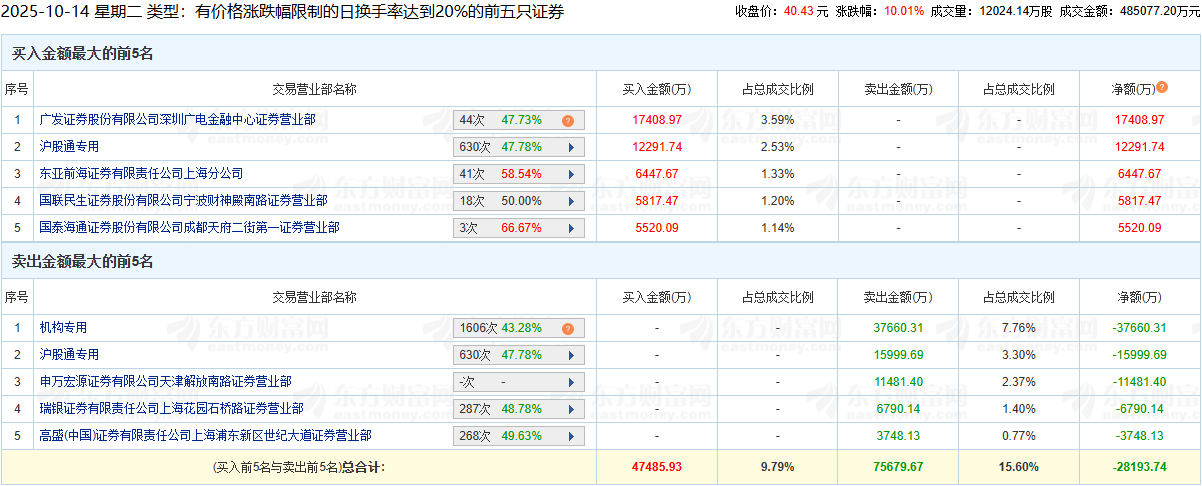Expand 沪股通专用 stats in the buy table
1202x486 pixels.
(571, 147)
